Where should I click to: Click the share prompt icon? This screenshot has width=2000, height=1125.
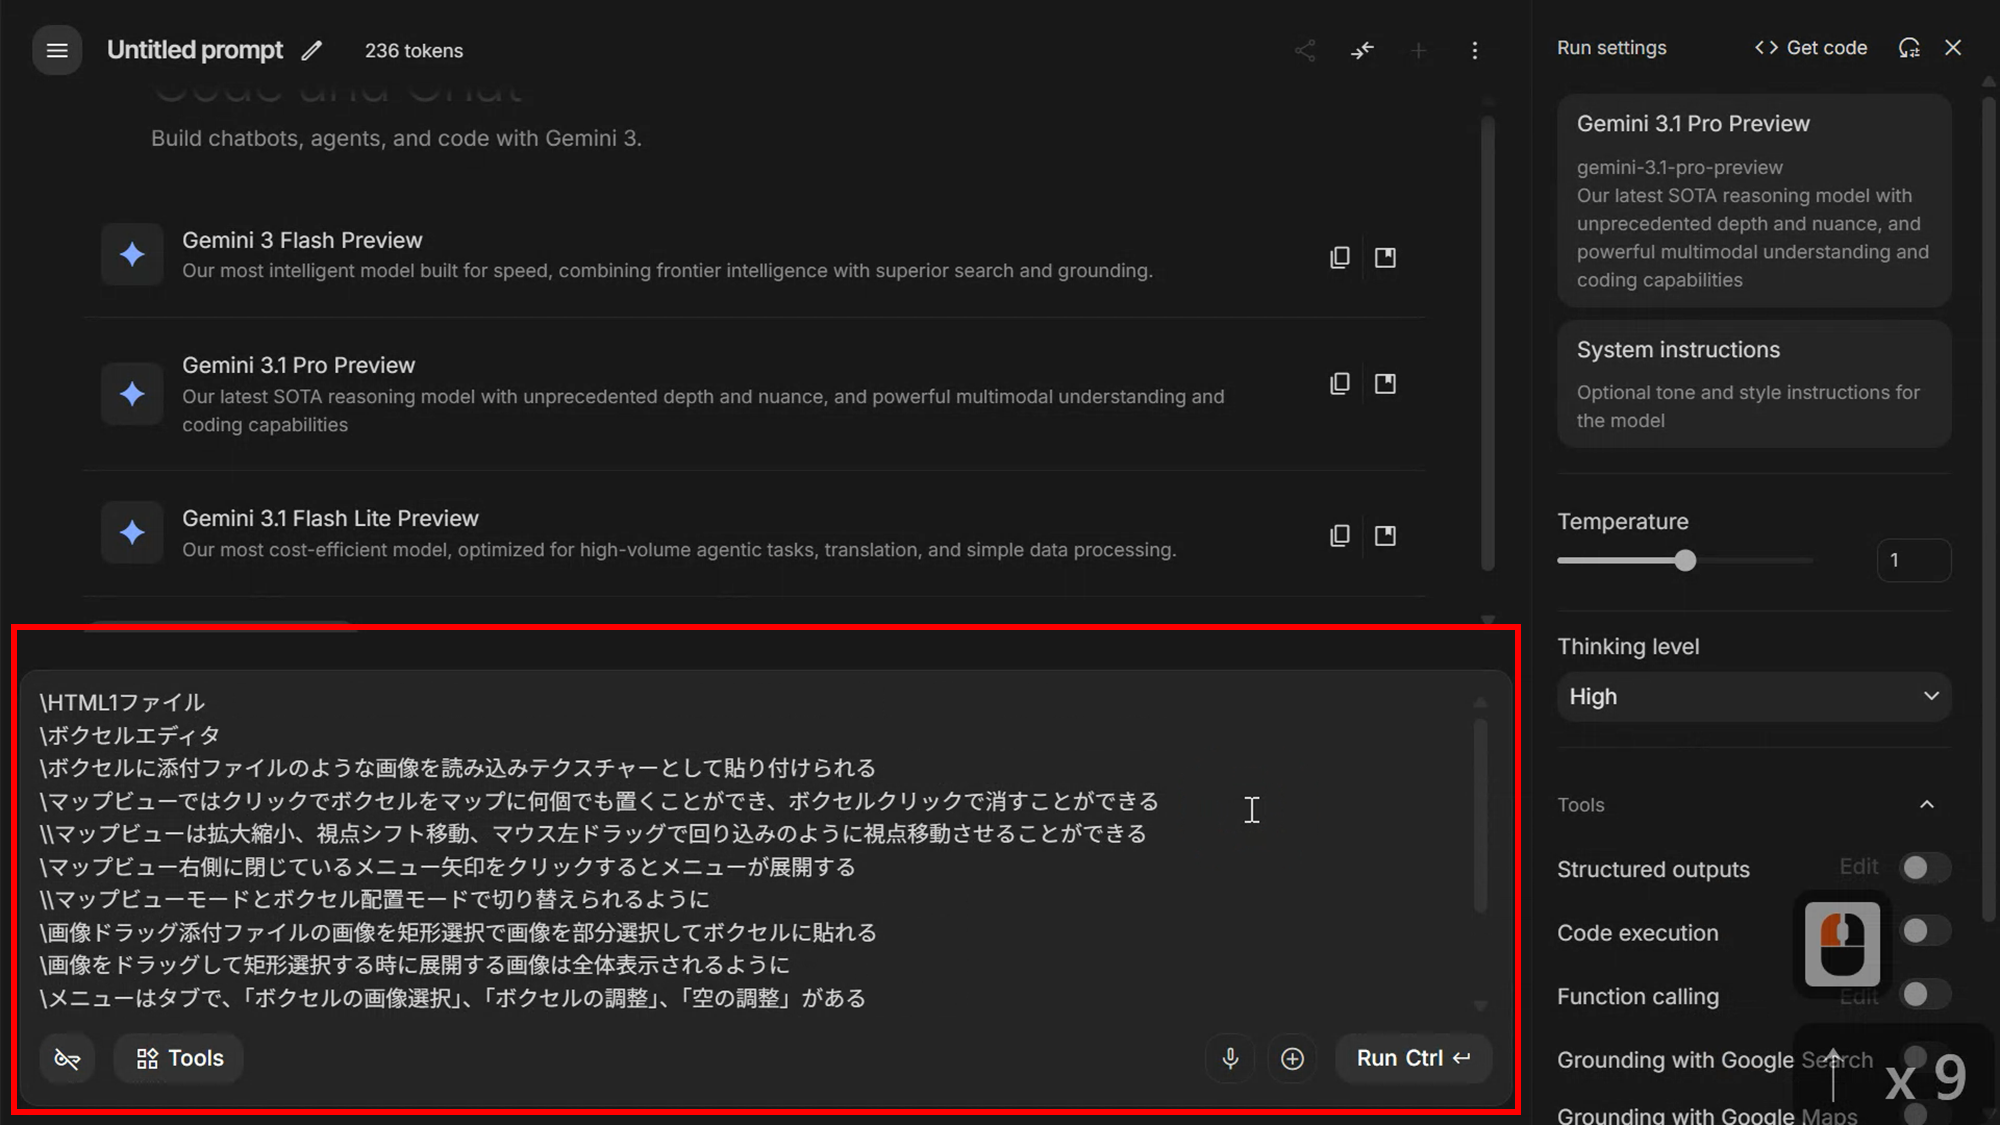(1305, 50)
